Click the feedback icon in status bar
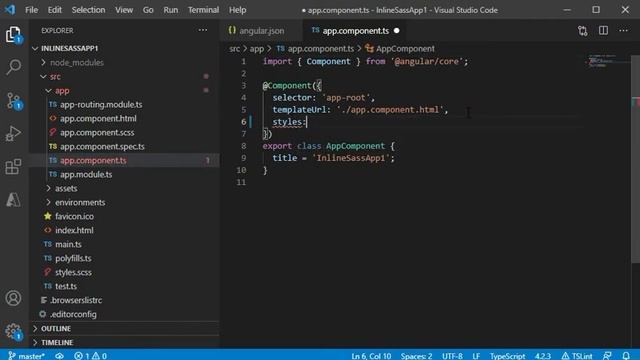This screenshot has height=360, width=640. (607, 356)
